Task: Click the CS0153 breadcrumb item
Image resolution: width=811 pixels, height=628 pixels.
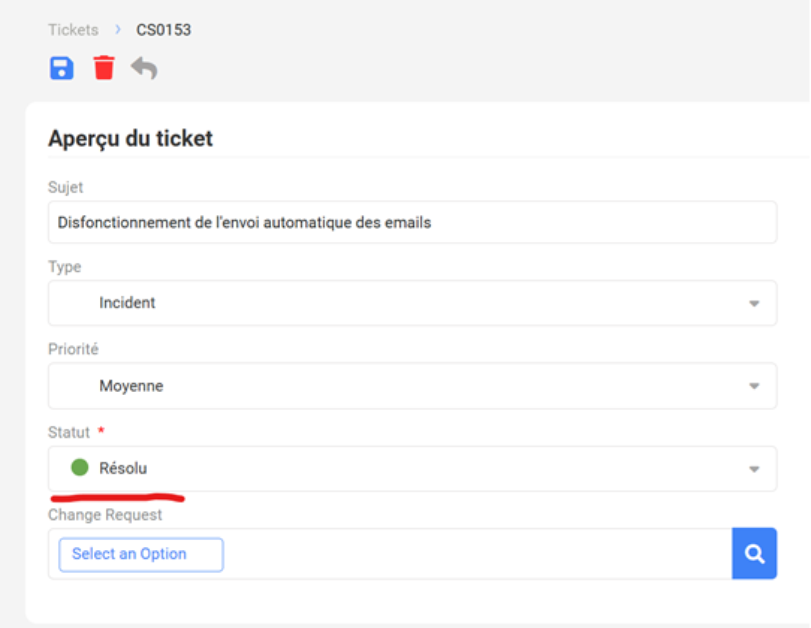Action: click(163, 30)
